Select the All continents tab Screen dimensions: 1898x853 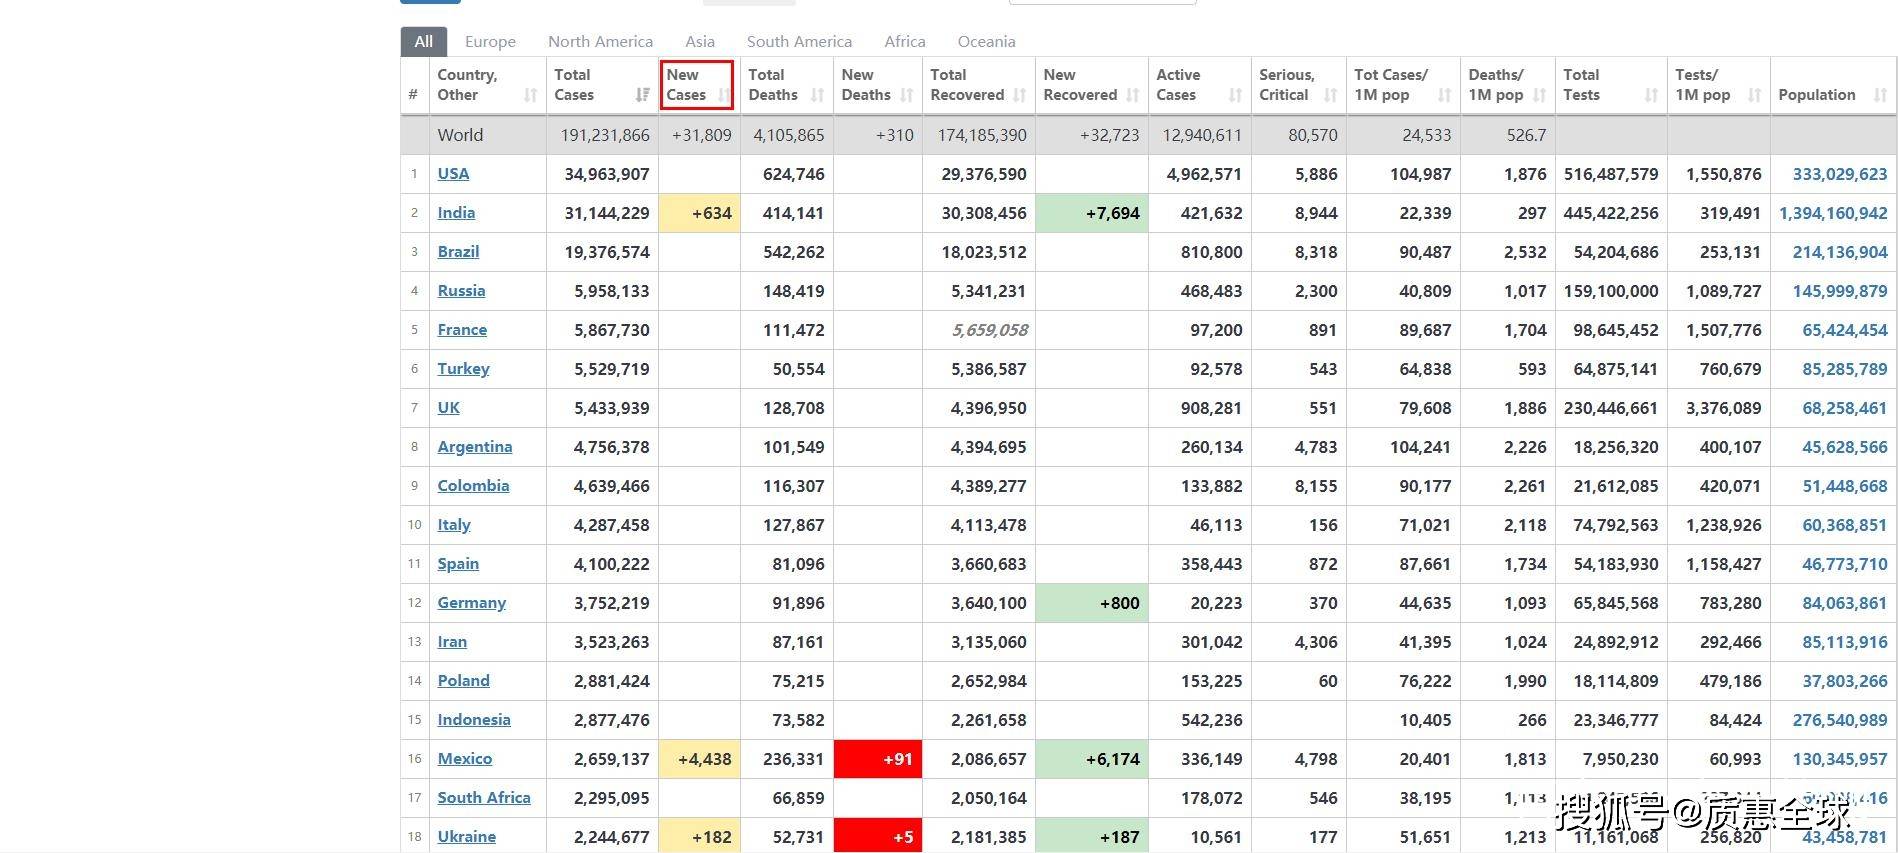point(424,42)
